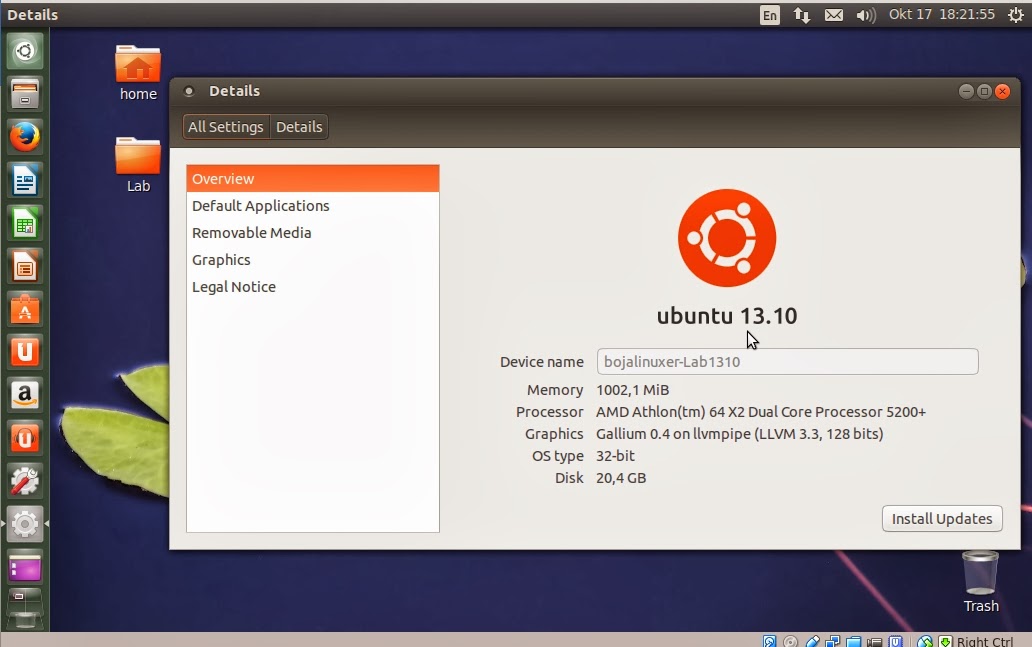Open the messaging envelope icon in top panel
Image resolution: width=1032 pixels, height=647 pixels.
click(834, 14)
